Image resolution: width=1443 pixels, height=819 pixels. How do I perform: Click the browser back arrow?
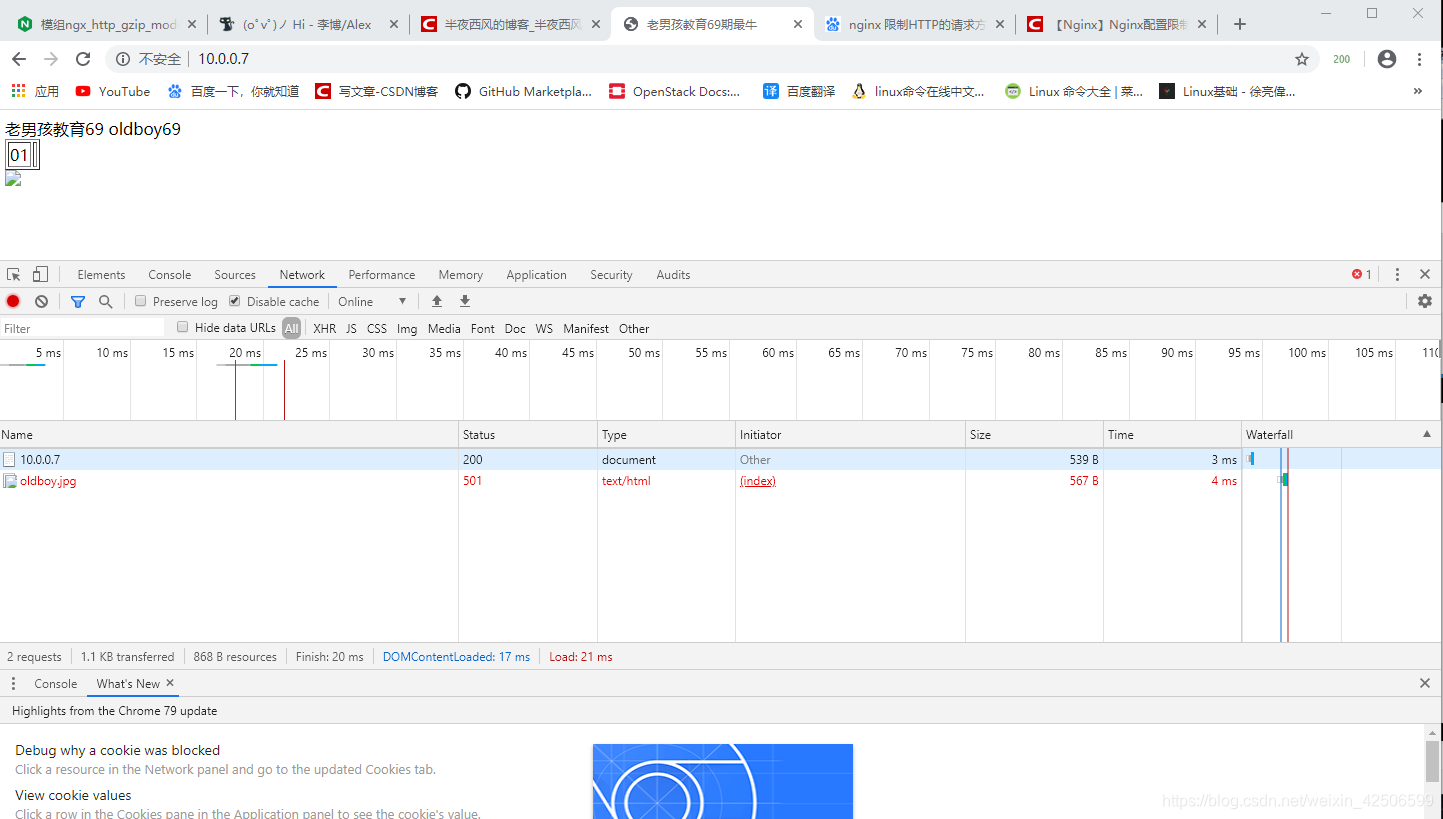[19, 59]
